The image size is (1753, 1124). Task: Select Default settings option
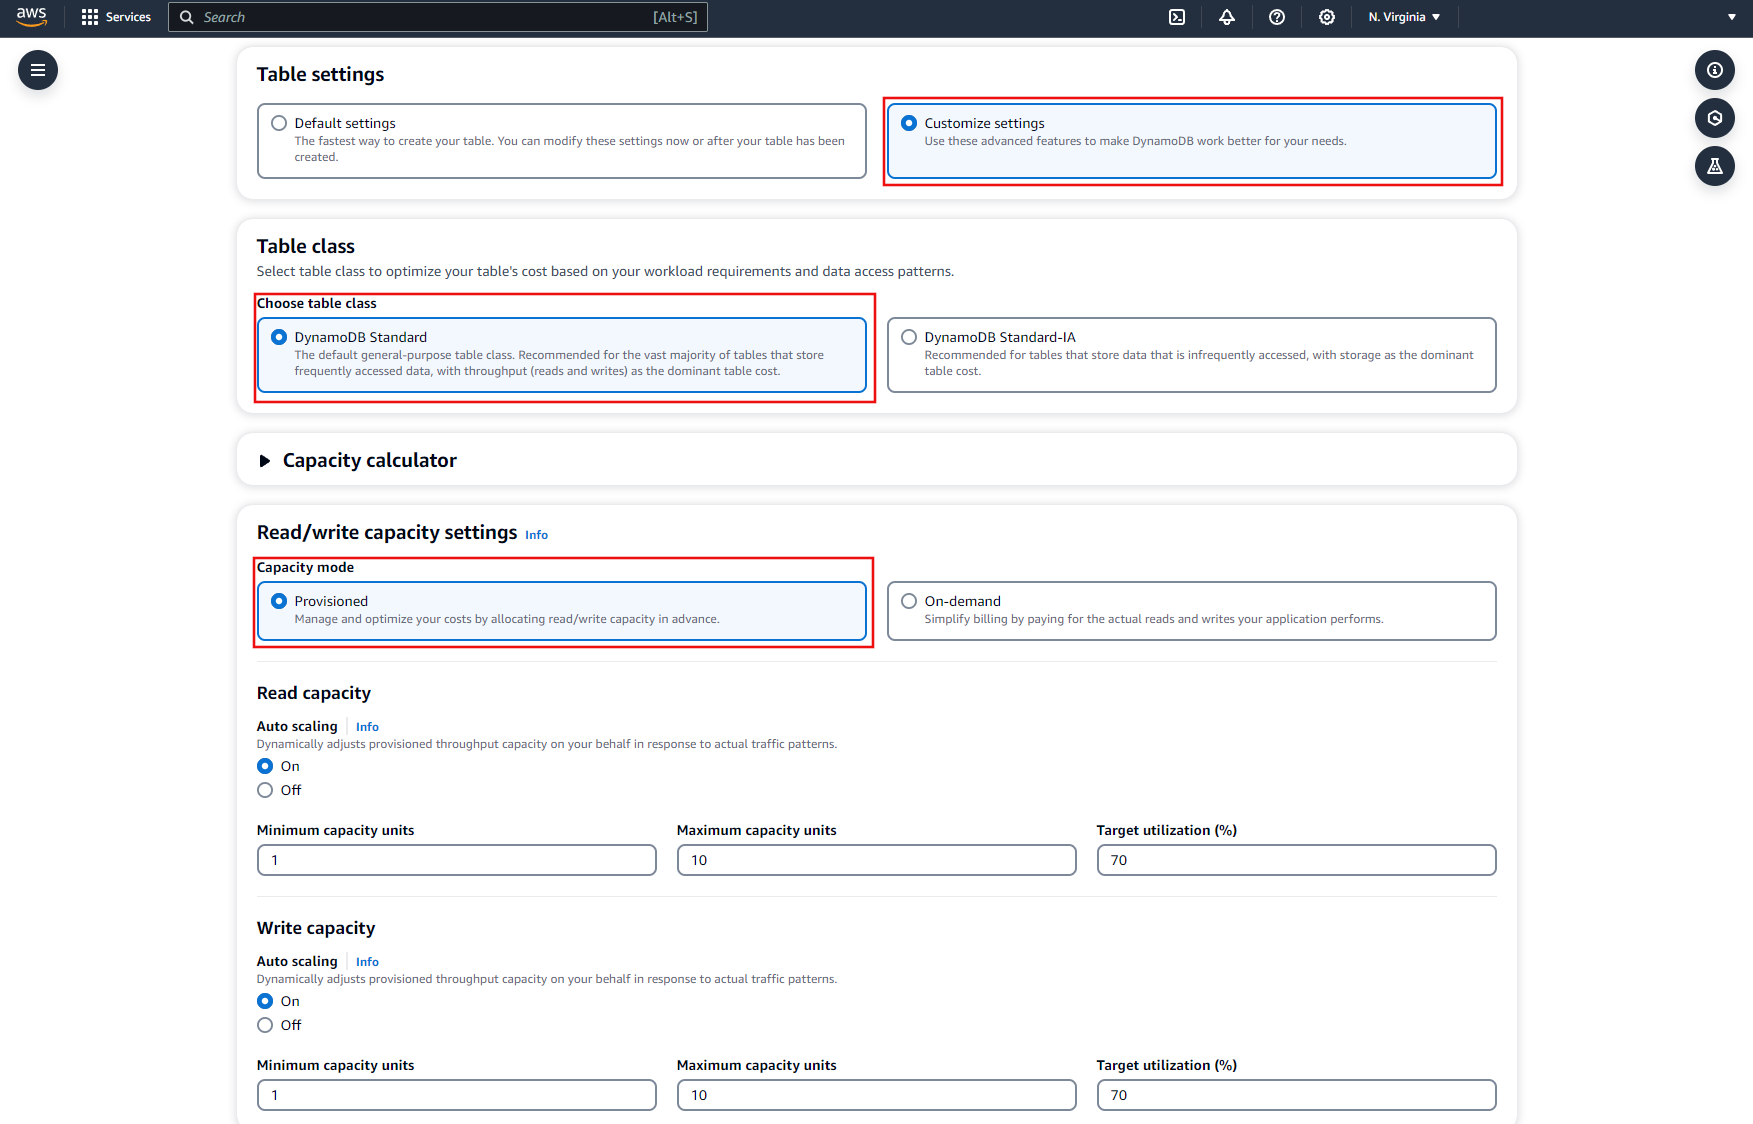[x=278, y=122]
